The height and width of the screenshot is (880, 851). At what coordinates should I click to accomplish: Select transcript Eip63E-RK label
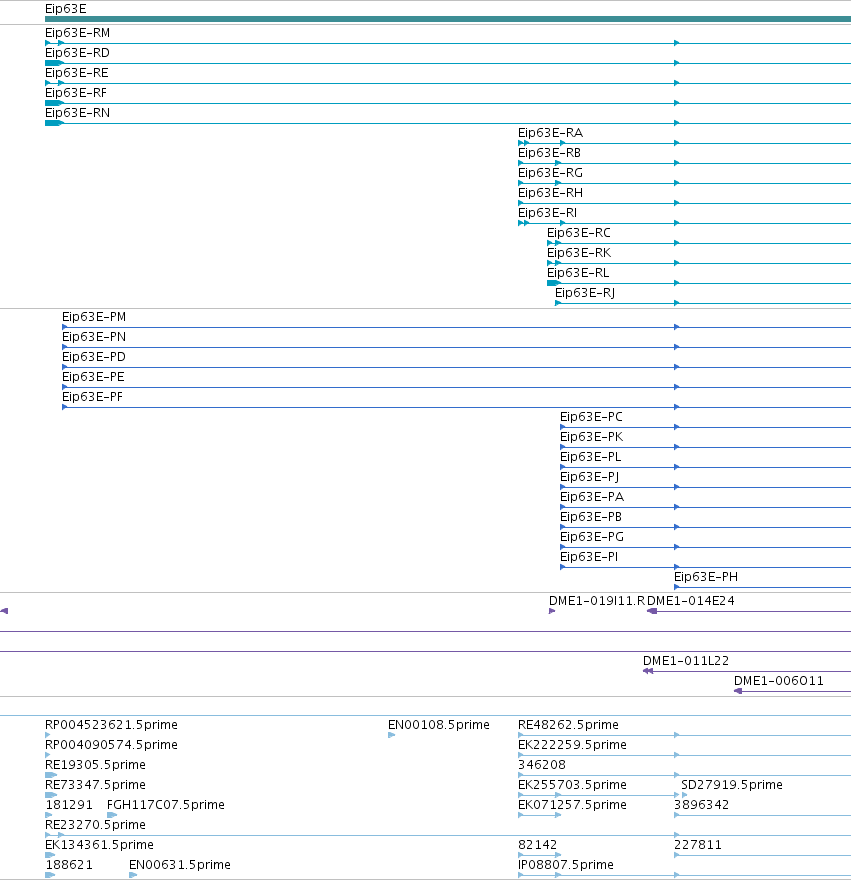[x=579, y=253]
